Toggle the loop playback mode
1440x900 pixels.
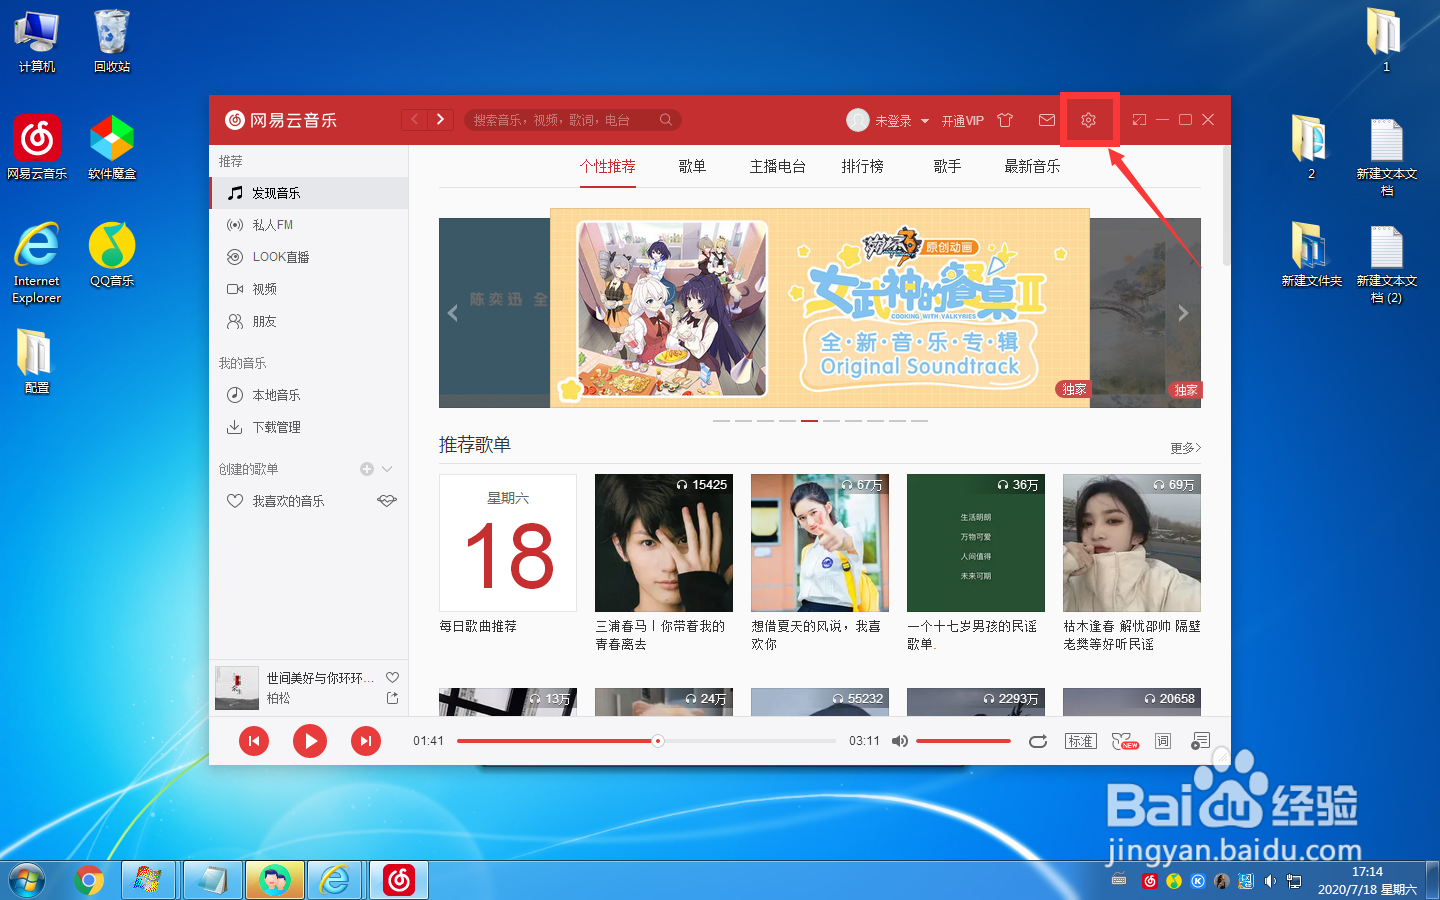point(1038,741)
